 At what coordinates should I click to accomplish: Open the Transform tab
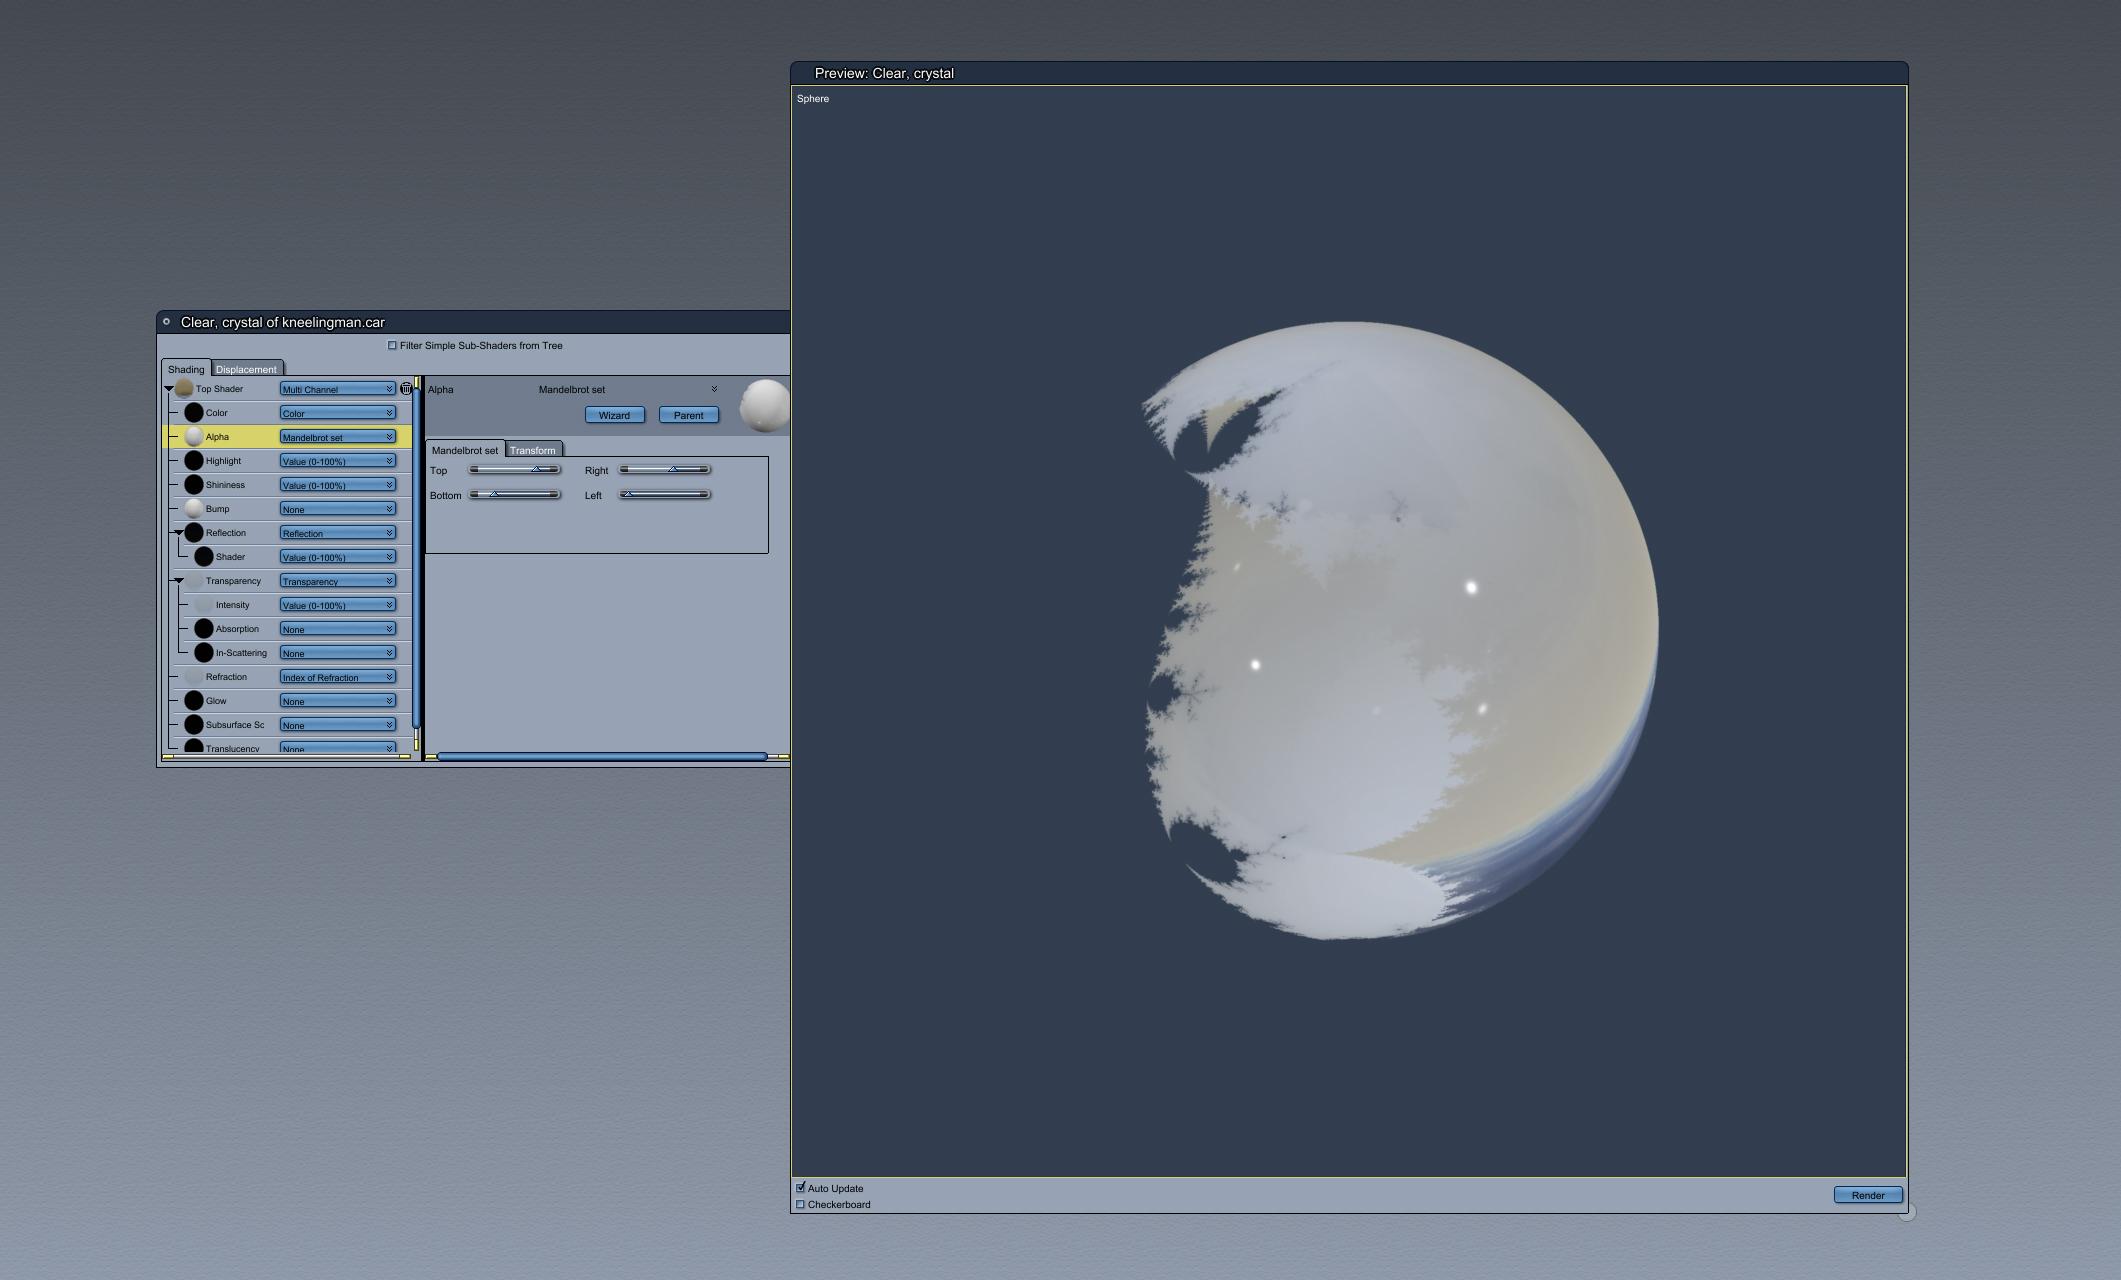(x=532, y=450)
